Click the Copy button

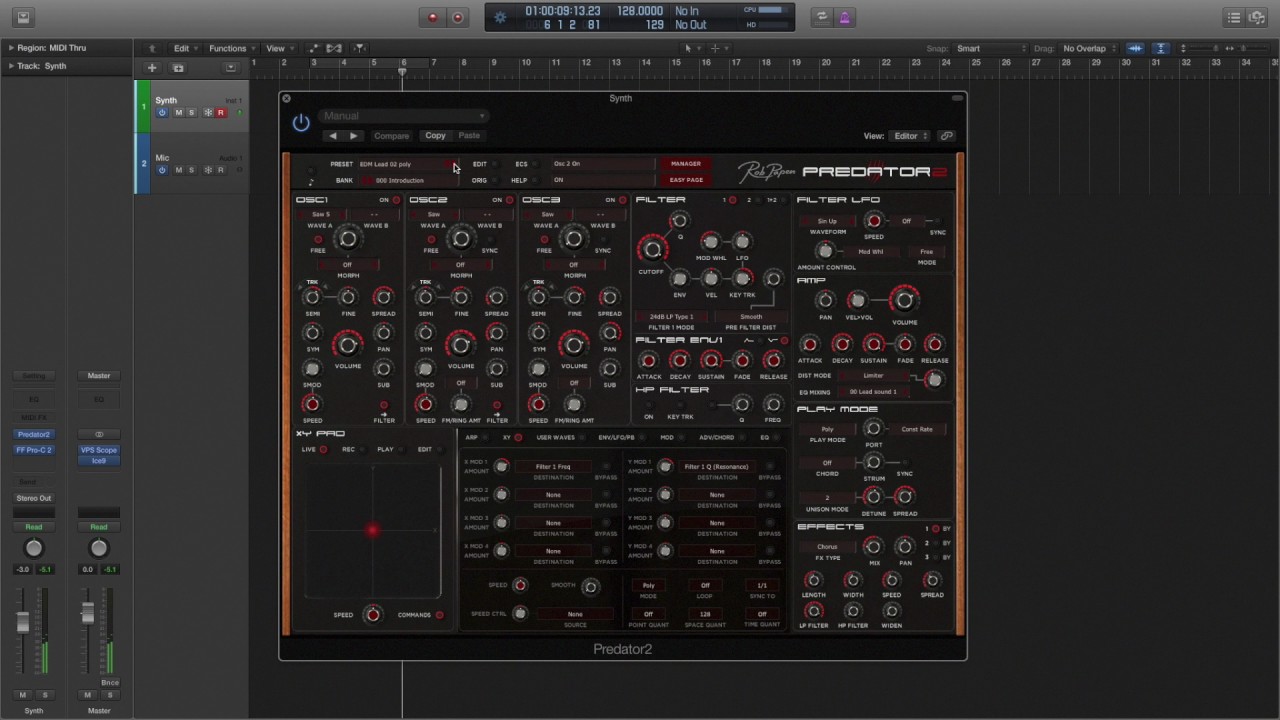[435, 136]
